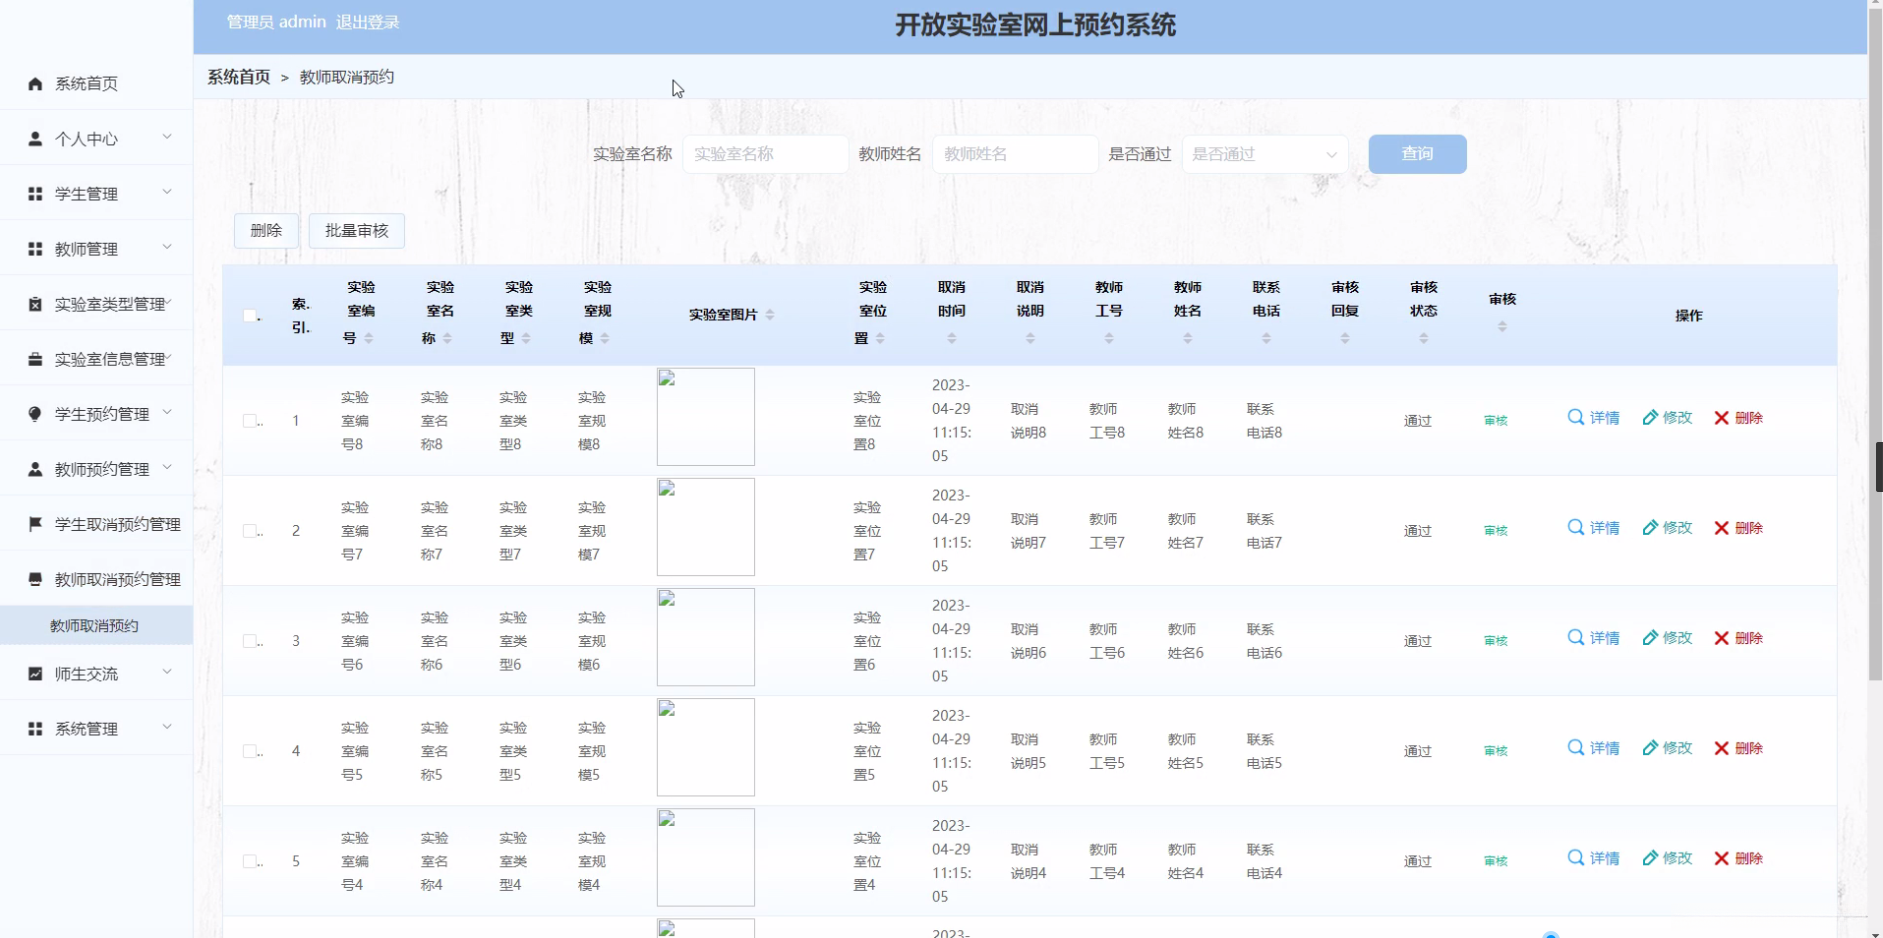Click the 审核 link in row 1
This screenshot has width=1883, height=938.
point(1496,421)
